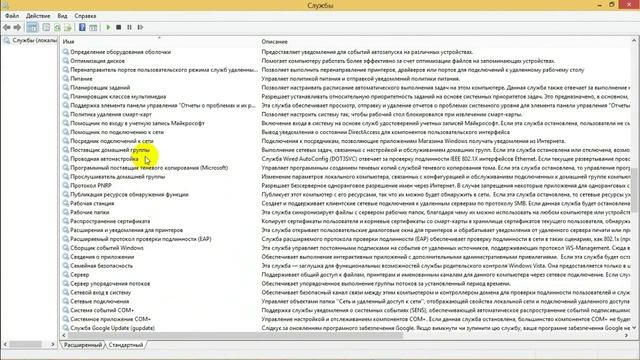Click the Back arrow toolbar icon
The image size is (640, 360).
pyautogui.click(x=7, y=27)
